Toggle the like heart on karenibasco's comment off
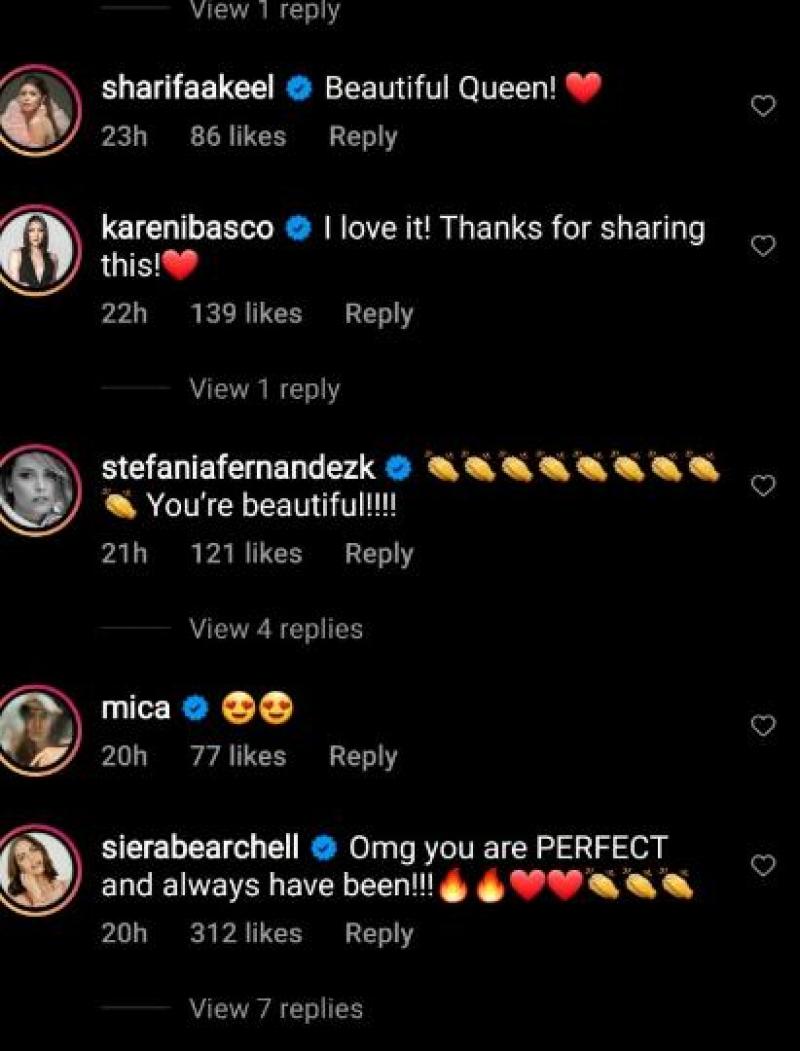The width and height of the screenshot is (800, 1051). 764,244
